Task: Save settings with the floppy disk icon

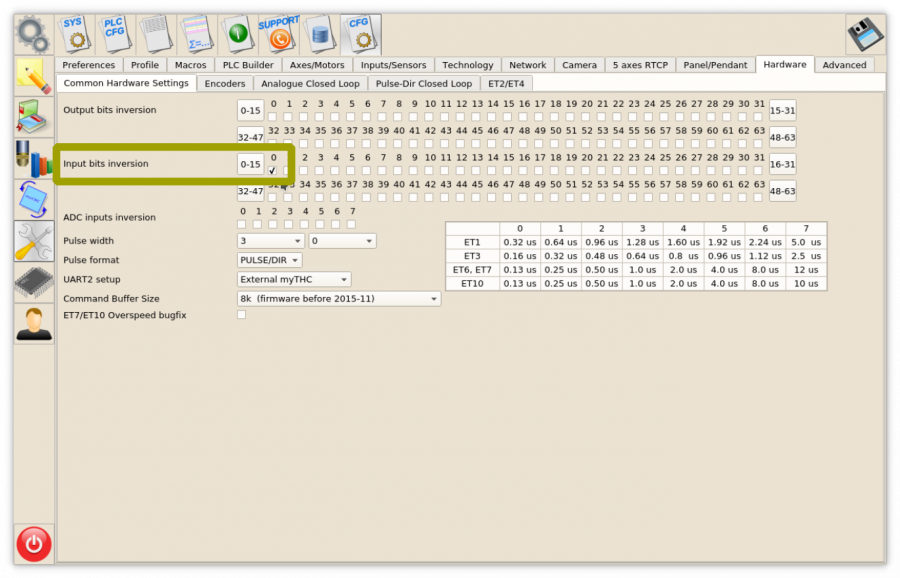Action: [x=865, y=34]
